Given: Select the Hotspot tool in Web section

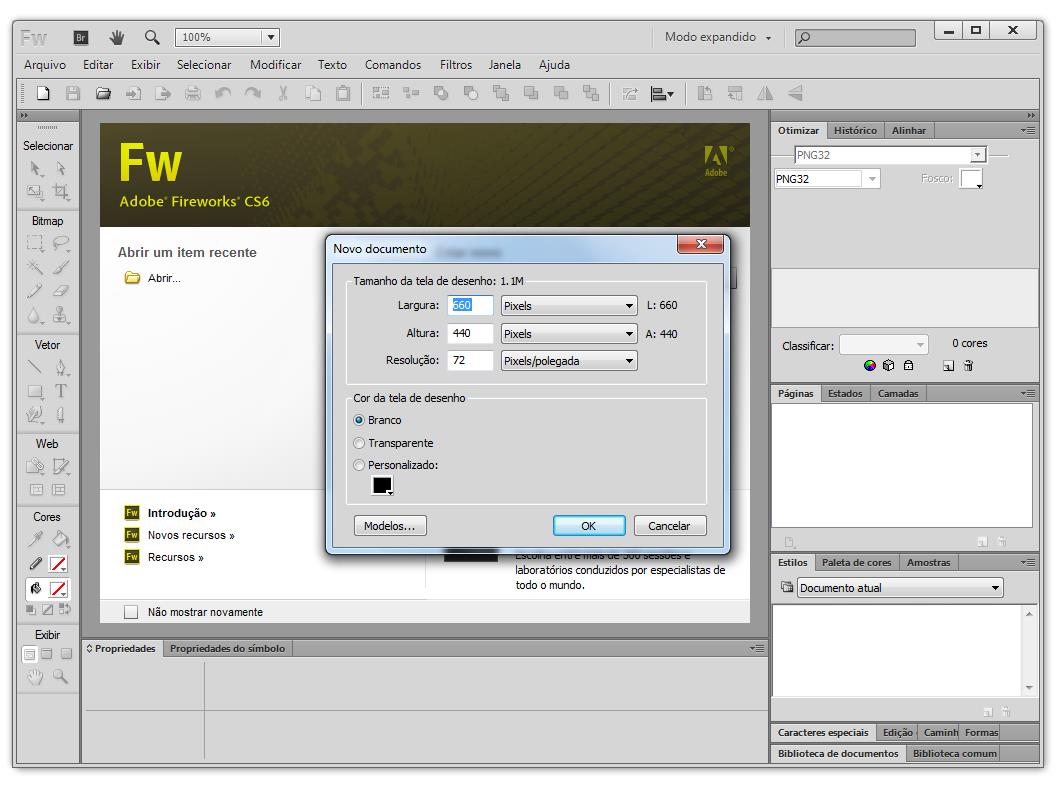Looking at the screenshot, I should click(x=35, y=466).
